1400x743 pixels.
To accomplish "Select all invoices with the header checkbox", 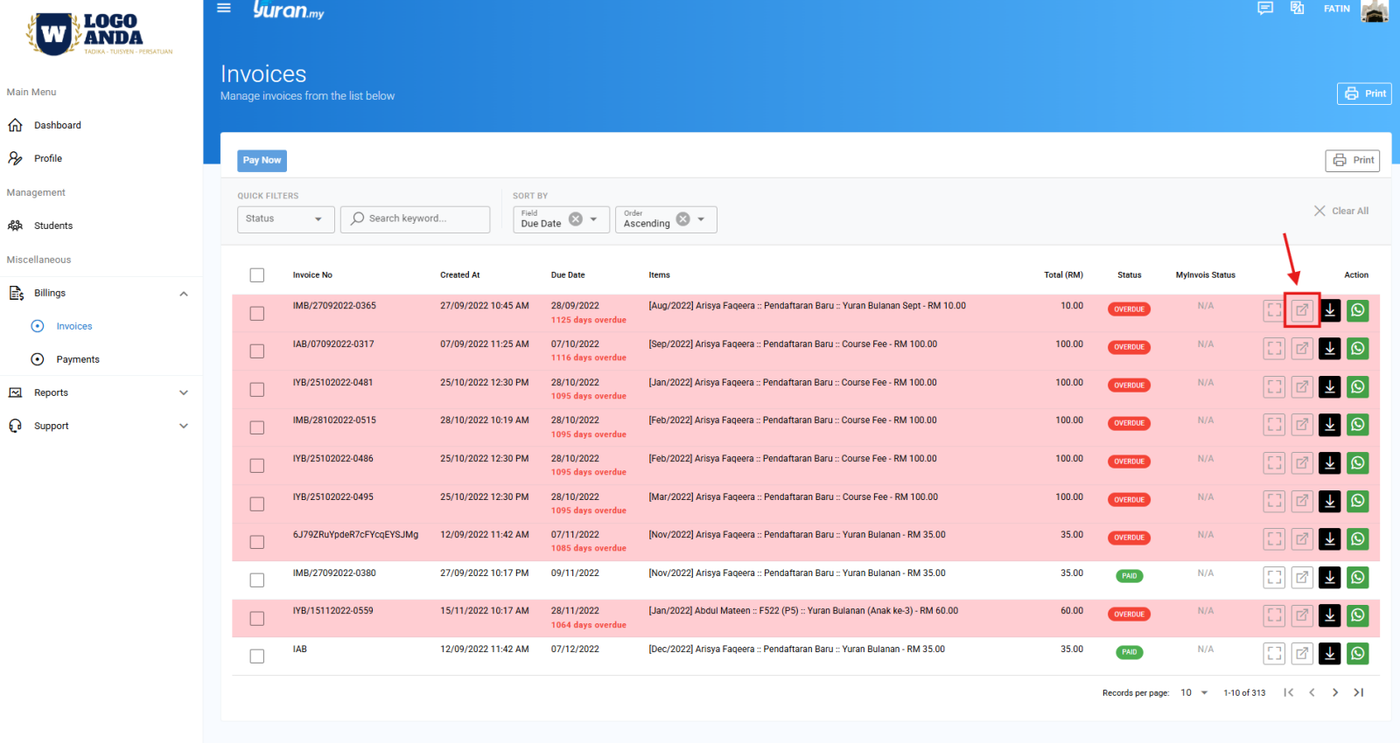I will pyautogui.click(x=257, y=275).
